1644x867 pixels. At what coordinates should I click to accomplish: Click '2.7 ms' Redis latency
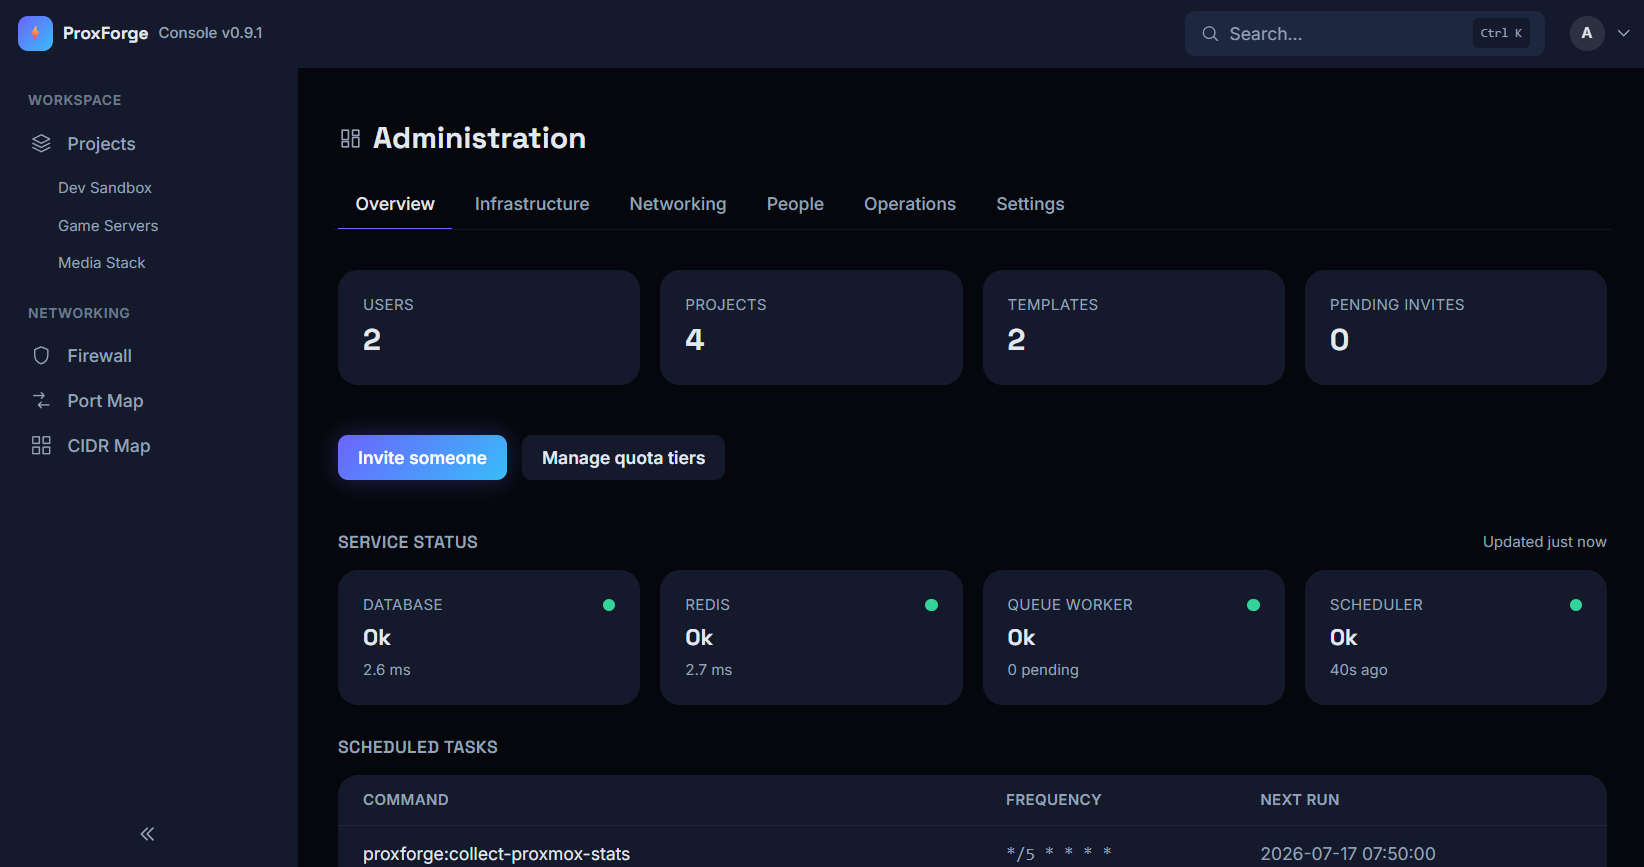tap(708, 670)
